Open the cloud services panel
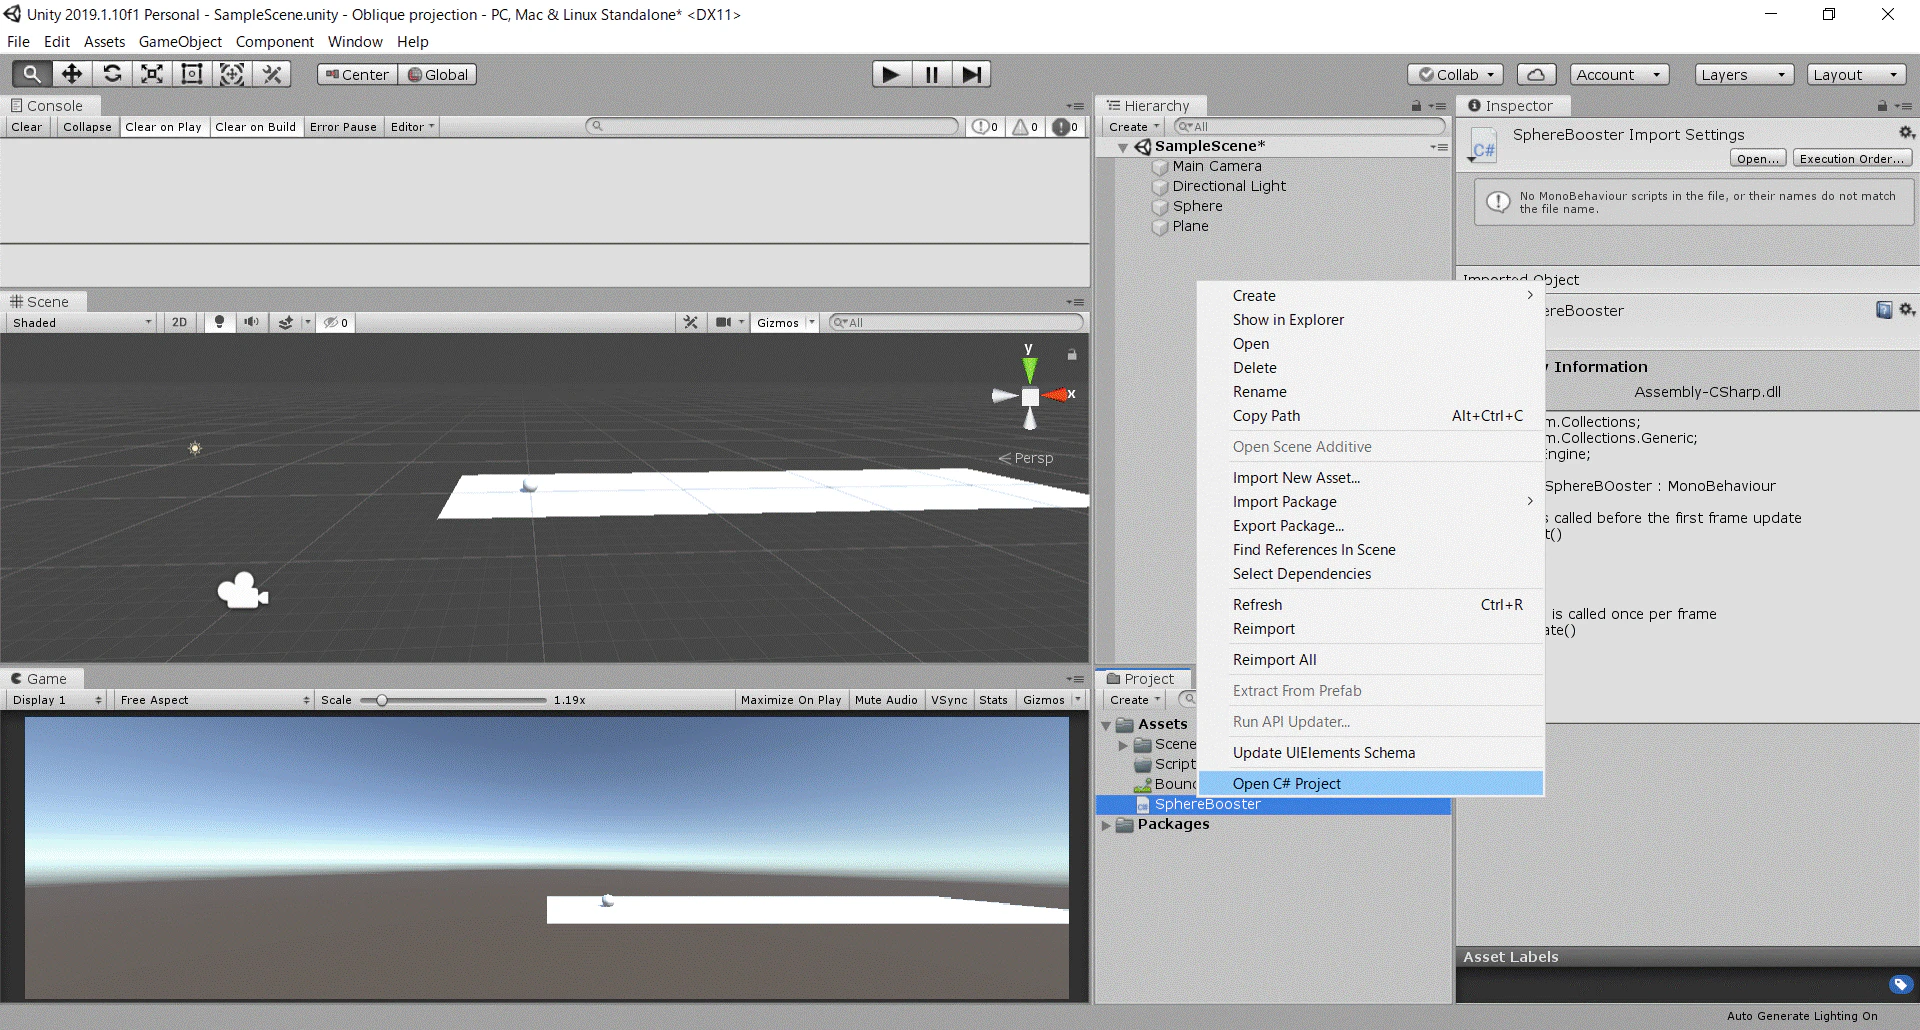This screenshot has width=1920, height=1030. (1537, 75)
